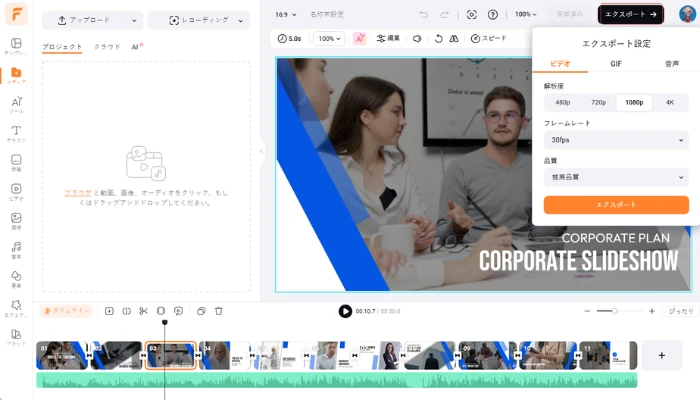This screenshot has height=400, width=700.
Task: Select the Audio export tab
Action: 671,64
